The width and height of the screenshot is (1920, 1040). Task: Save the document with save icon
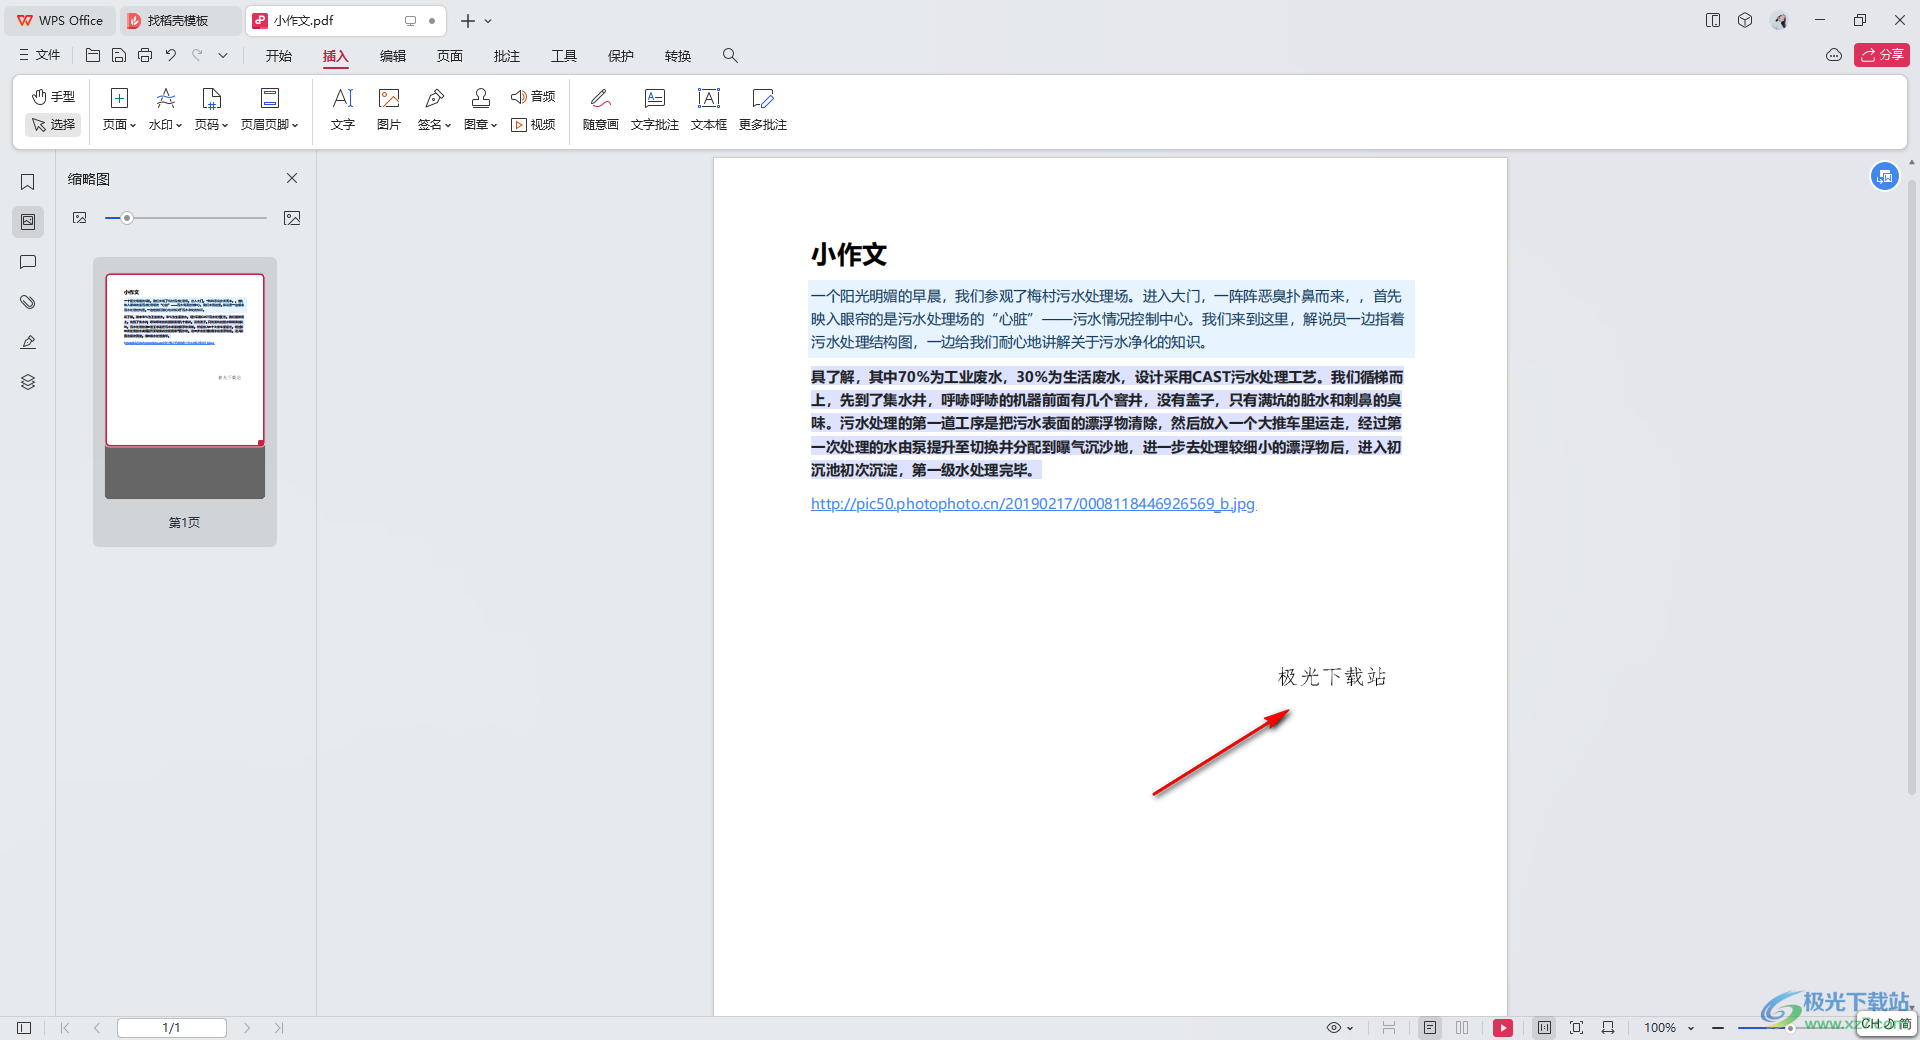pos(119,56)
